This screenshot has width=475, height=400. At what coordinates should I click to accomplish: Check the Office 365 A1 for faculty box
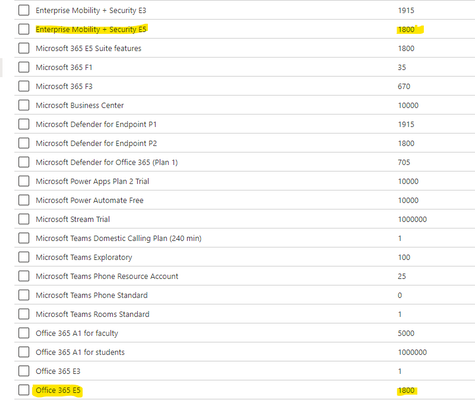[x=24, y=333]
